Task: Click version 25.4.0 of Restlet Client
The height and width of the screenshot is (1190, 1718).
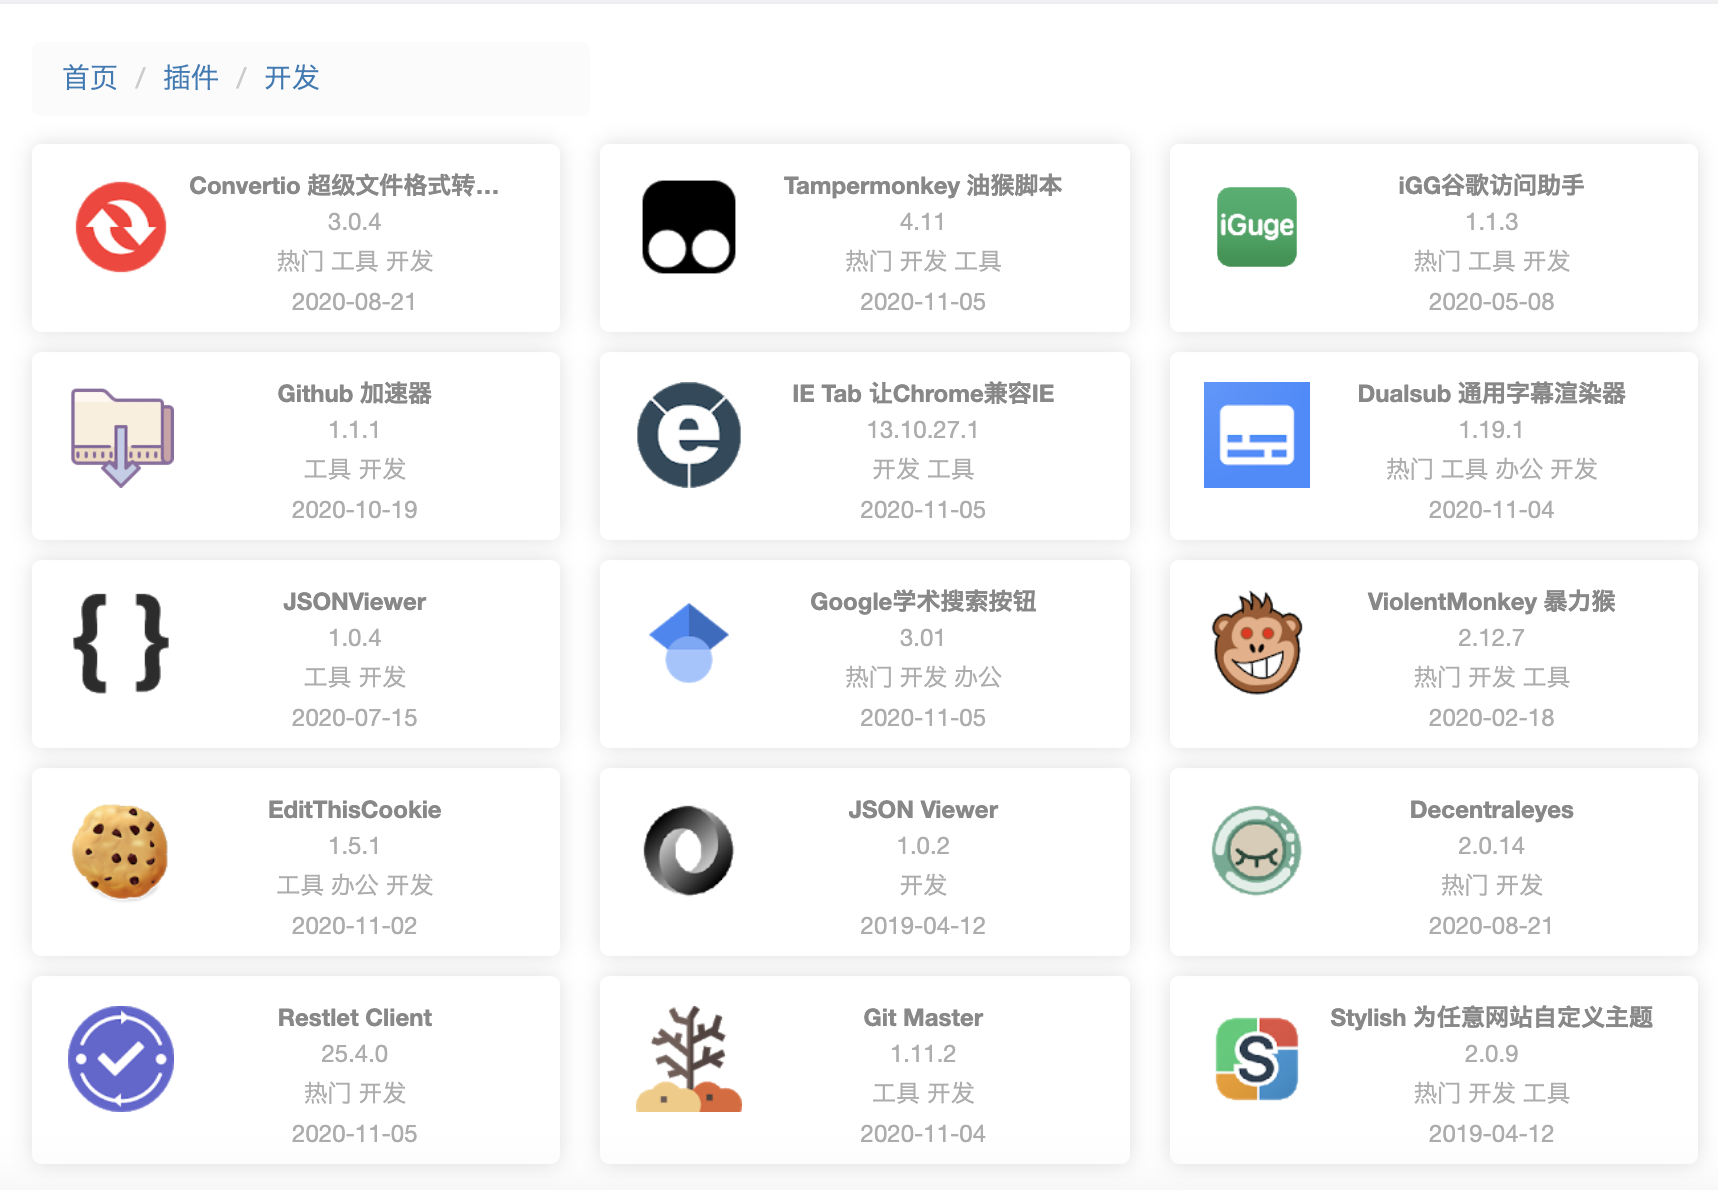Action: point(355,1054)
